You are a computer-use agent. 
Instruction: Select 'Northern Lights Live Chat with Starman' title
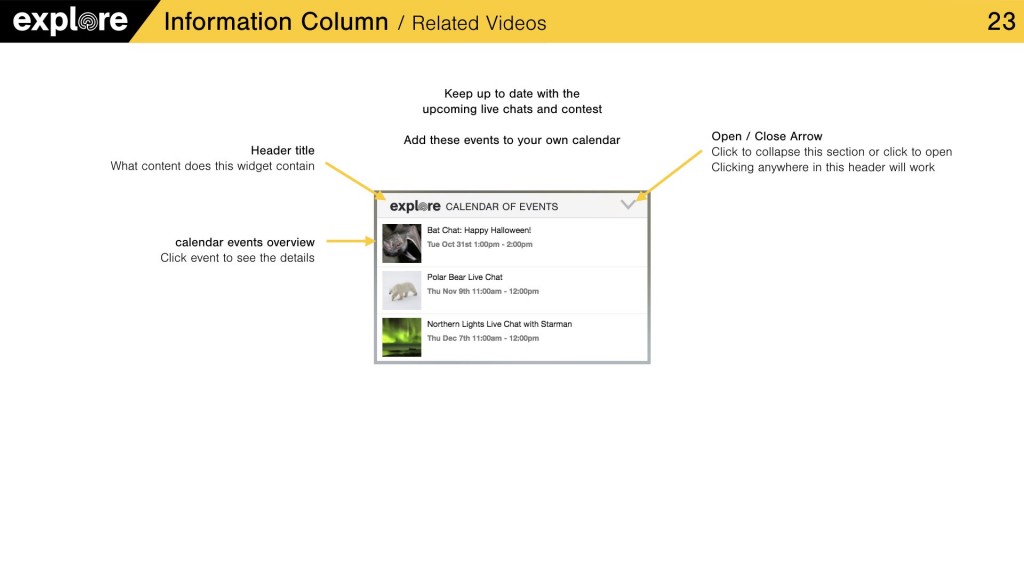pos(499,324)
